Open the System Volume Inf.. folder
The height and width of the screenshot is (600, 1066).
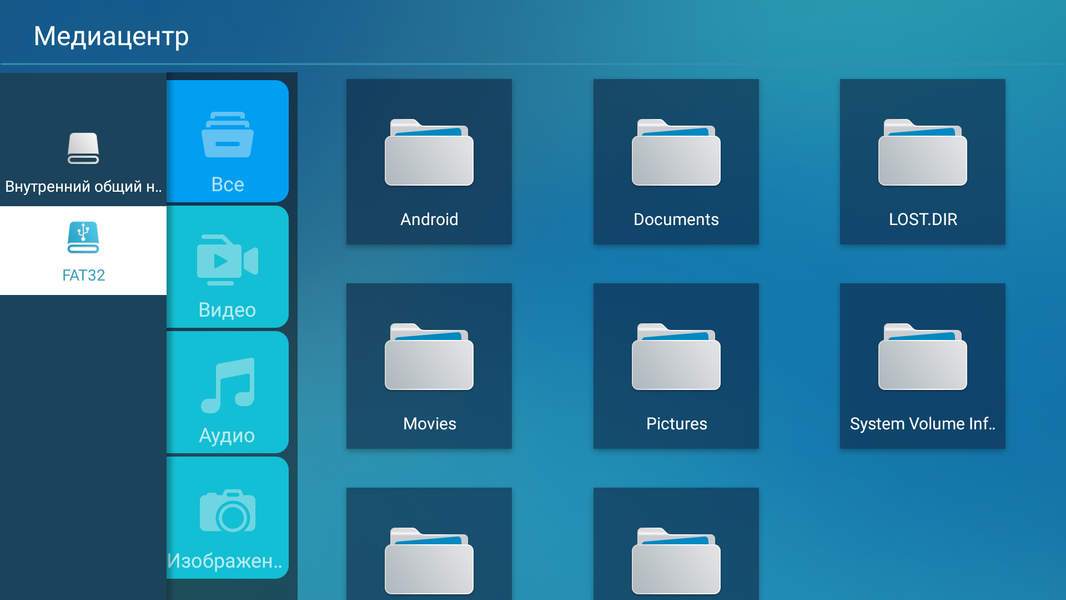pos(923,366)
